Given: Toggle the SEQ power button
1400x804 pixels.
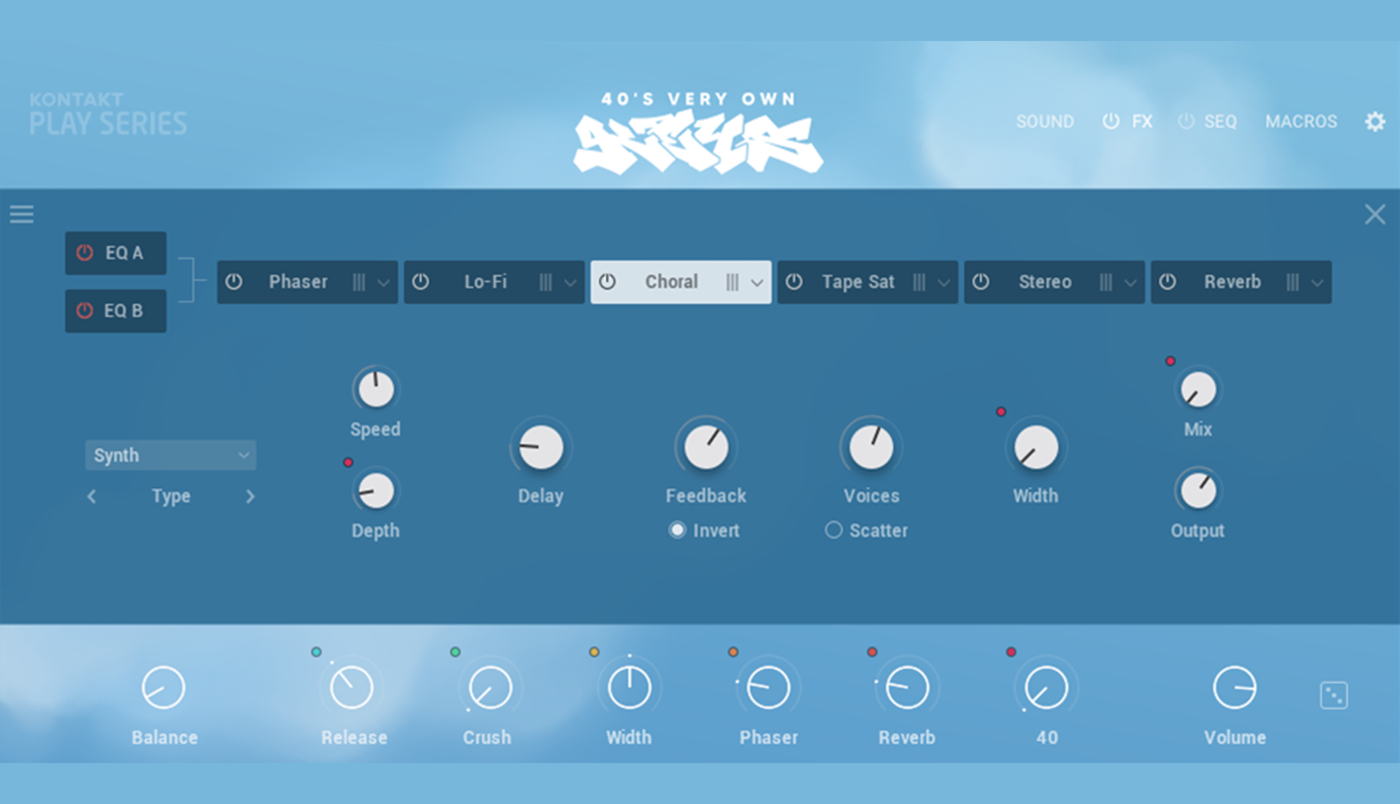Looking at the screenshot, I should click(x=1187, y=121).
